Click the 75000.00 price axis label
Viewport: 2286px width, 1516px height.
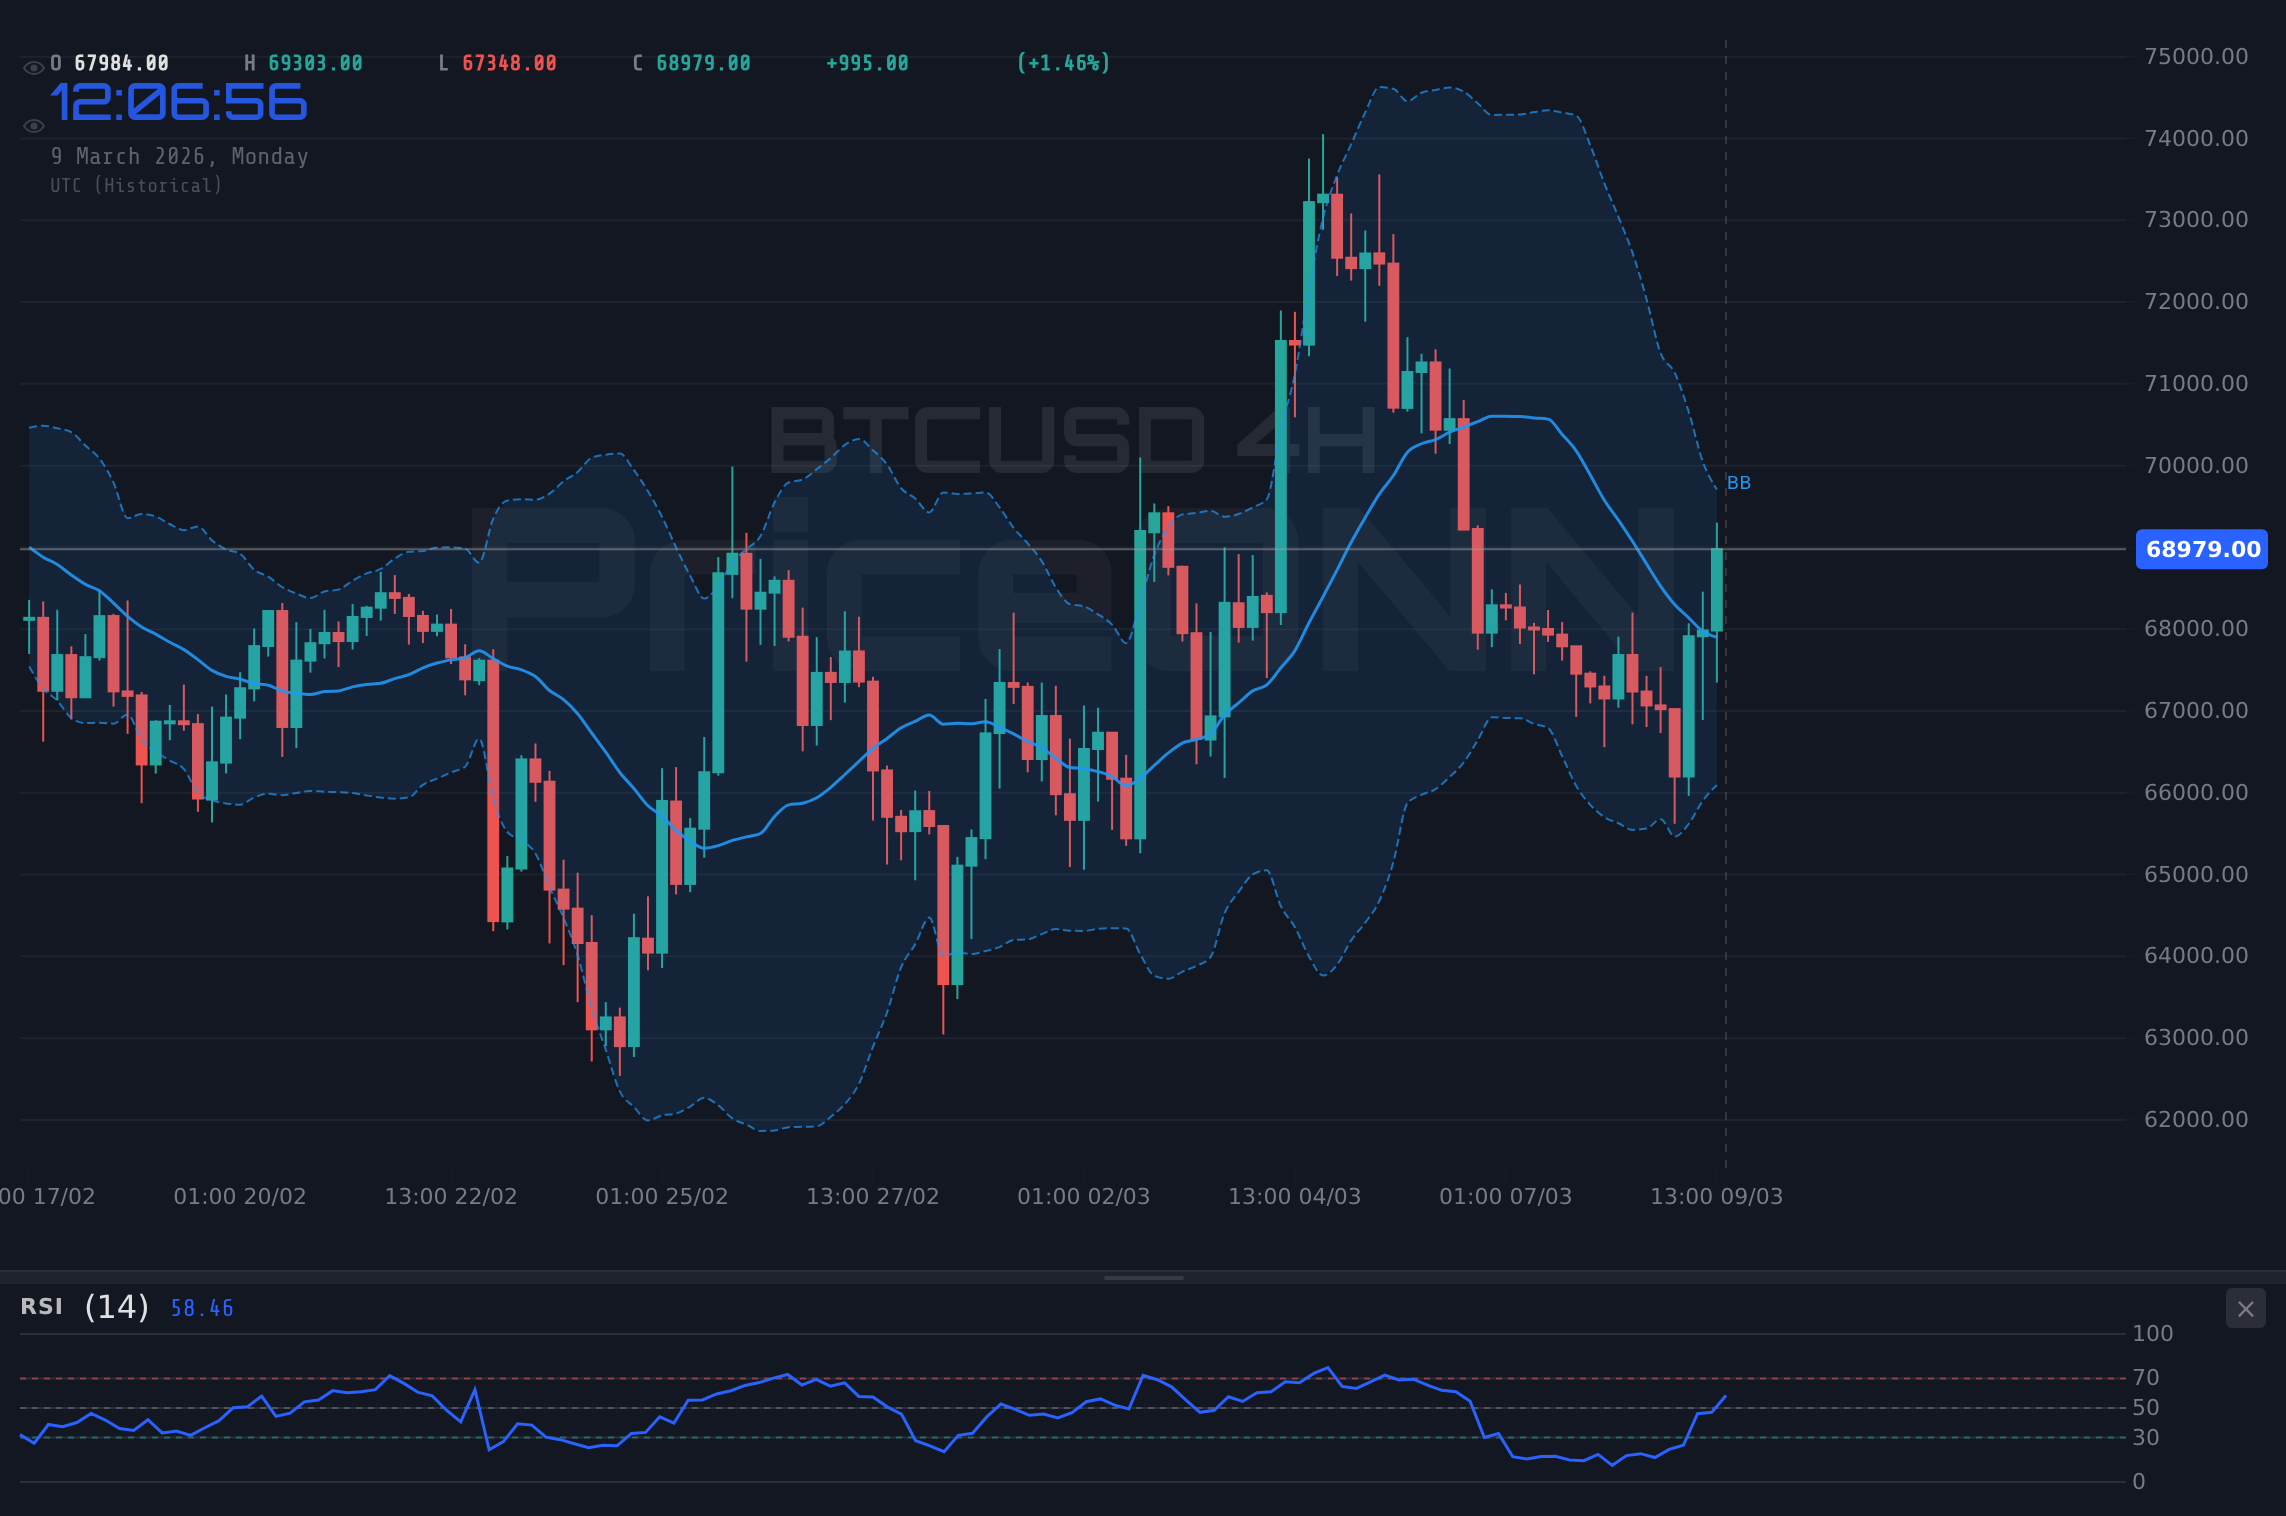tap(2196, 56)
